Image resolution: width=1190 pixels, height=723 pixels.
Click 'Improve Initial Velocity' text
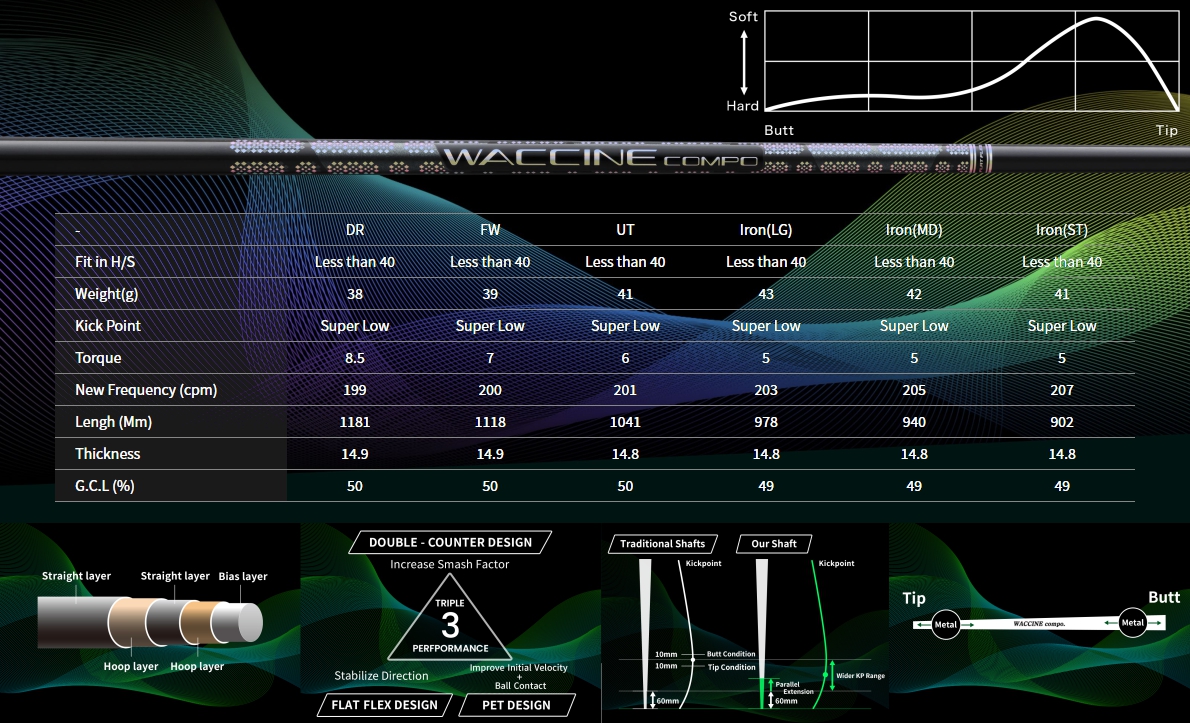pyautogui.click(x=518, y=668)
